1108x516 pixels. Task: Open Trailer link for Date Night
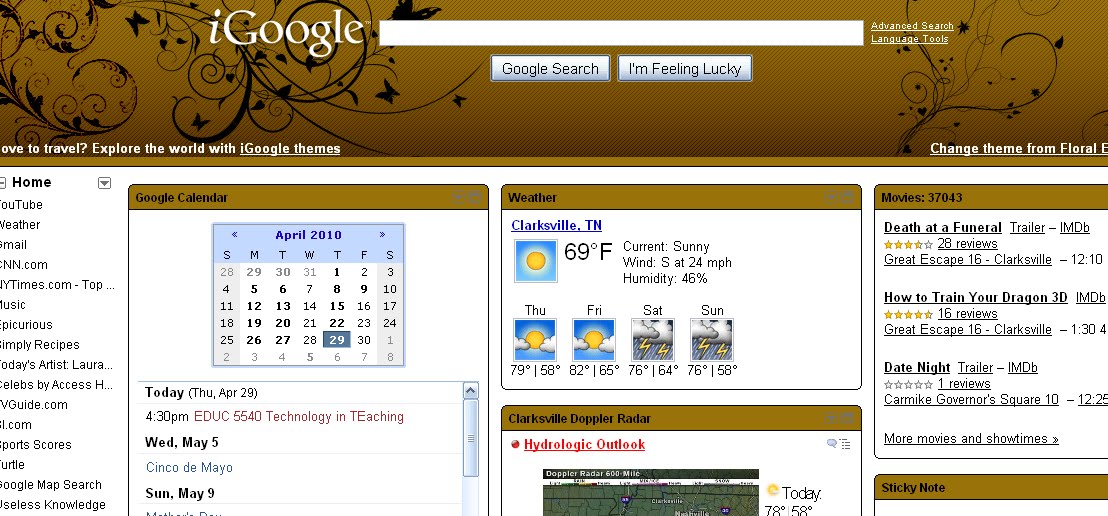point(975,368)
